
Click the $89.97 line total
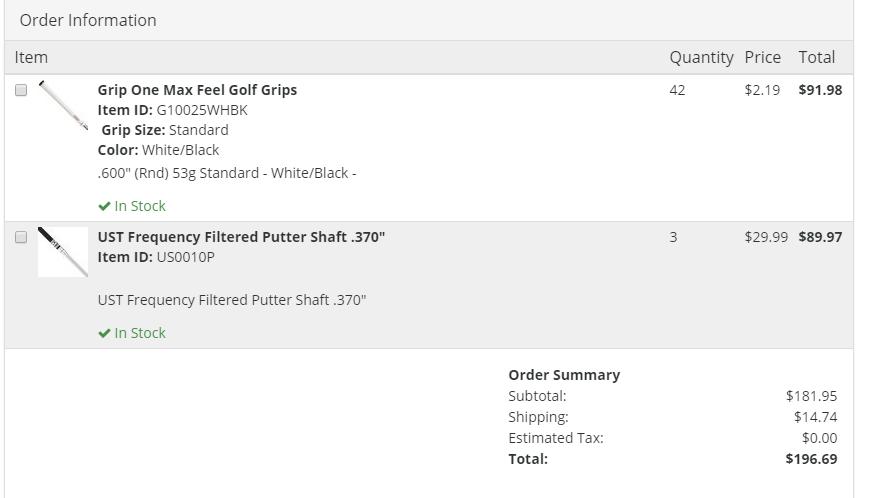pos(820,237)
